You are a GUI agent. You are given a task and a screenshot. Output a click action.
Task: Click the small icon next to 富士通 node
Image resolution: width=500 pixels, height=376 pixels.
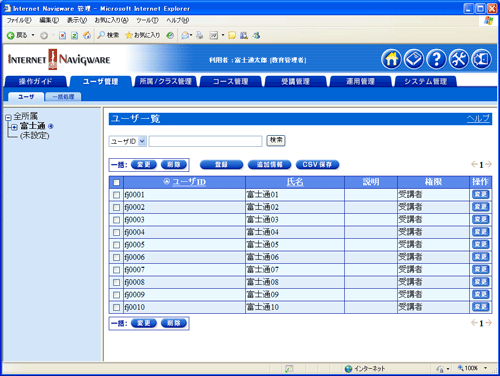tap(51, 126)
